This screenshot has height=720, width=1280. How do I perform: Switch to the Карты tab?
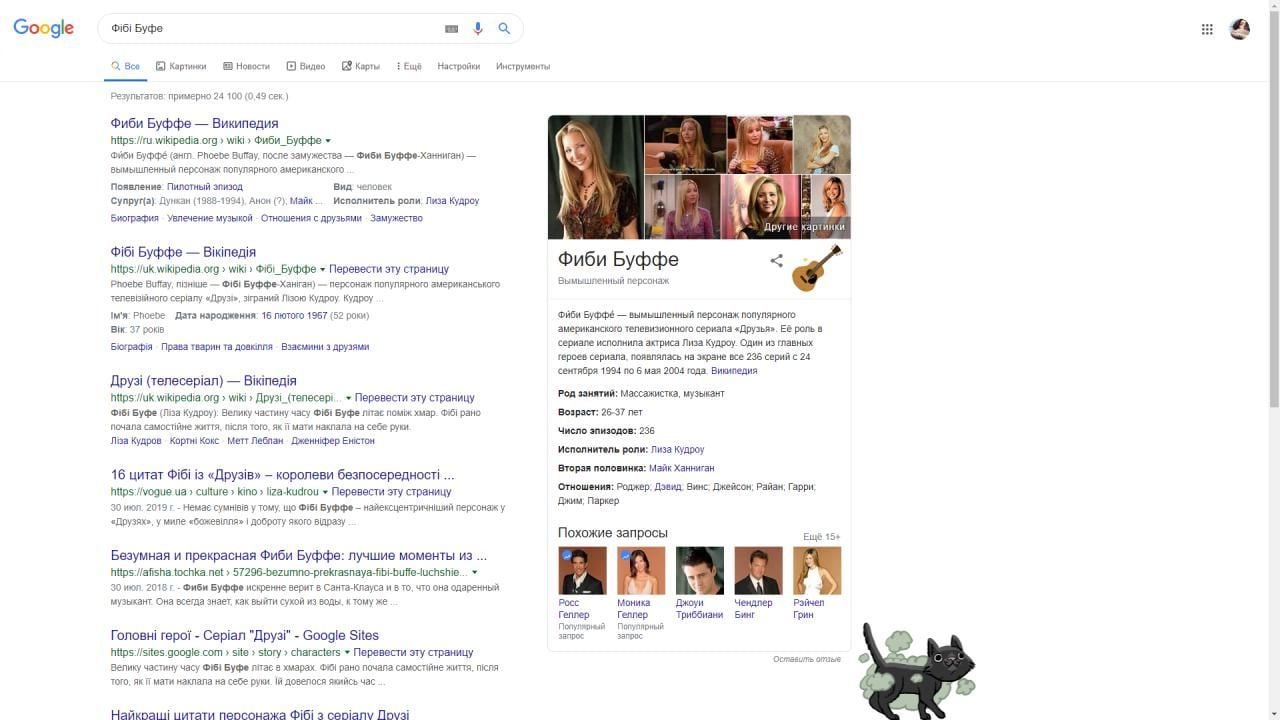(x=361, y=66)
